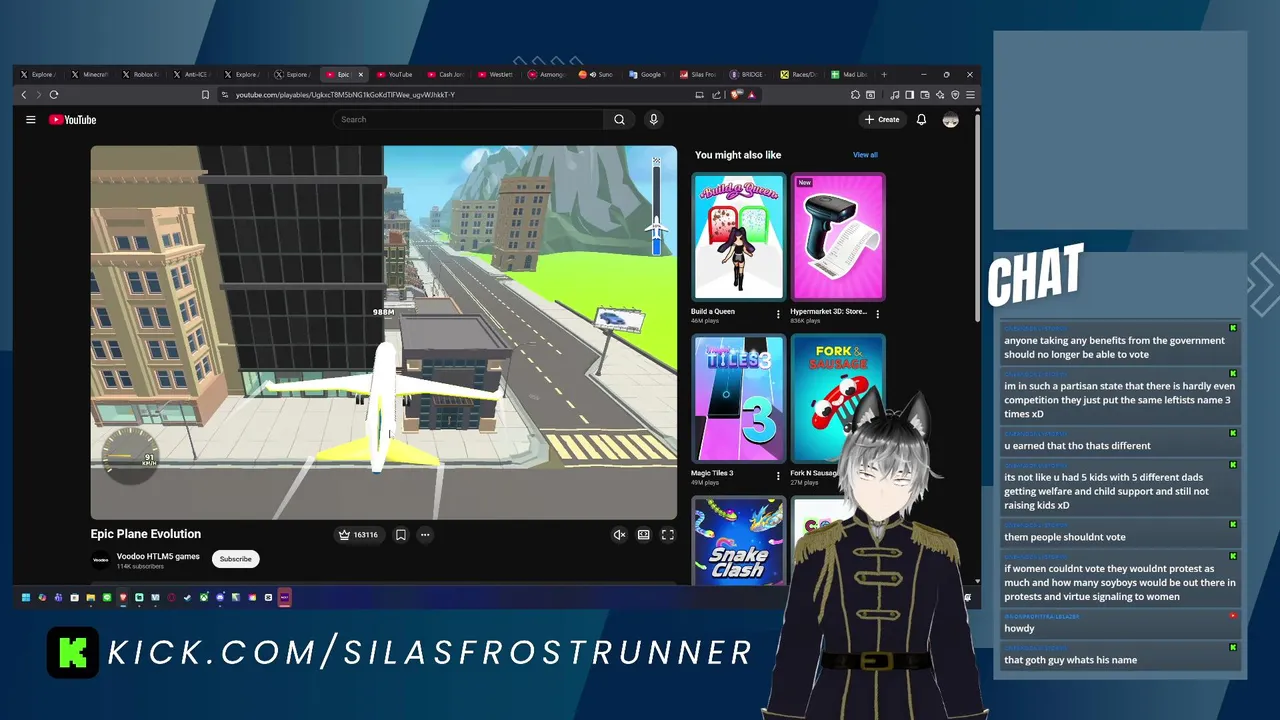
Task: Open the Xbox app on the taskbar
Action: tap(204, 597)
